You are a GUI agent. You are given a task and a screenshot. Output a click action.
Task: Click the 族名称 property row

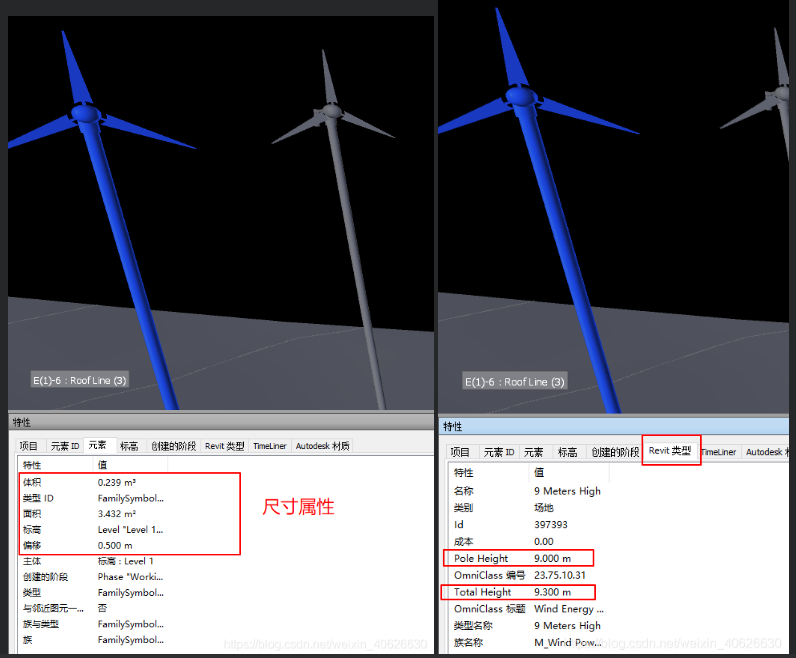(x=520, y=642)
